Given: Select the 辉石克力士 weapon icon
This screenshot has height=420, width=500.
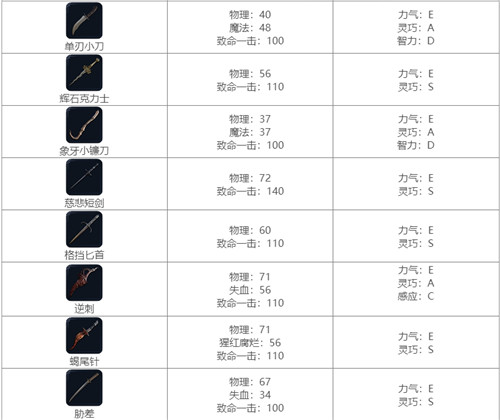Looking at the screenshot, I should pyautogui.click(x=84, y=73).
